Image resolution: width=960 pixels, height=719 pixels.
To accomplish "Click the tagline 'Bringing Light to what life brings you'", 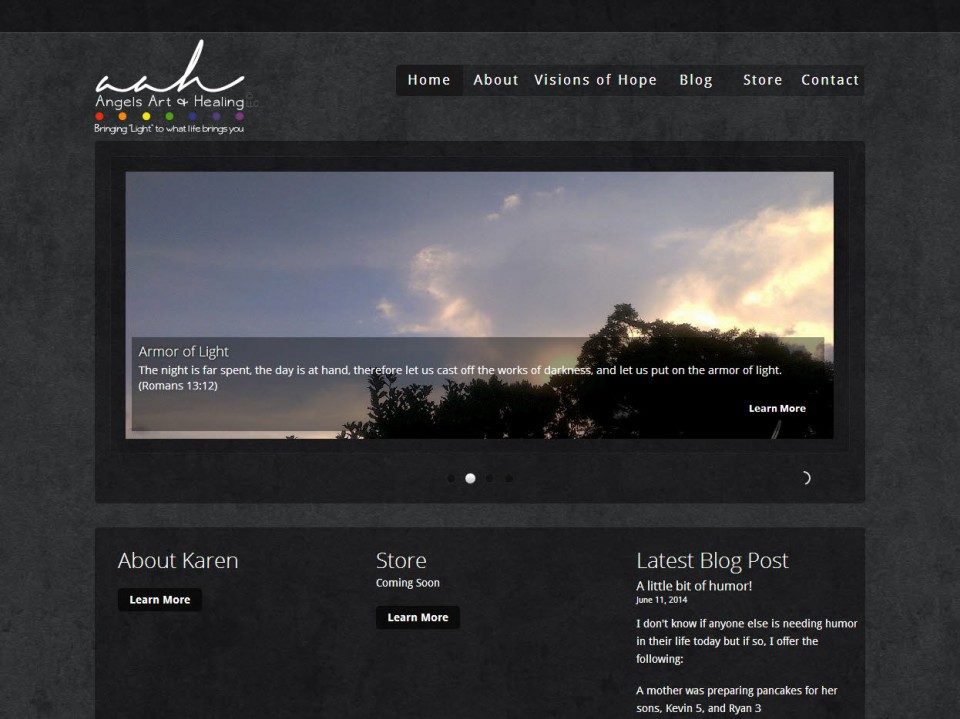I will (169, 129).
